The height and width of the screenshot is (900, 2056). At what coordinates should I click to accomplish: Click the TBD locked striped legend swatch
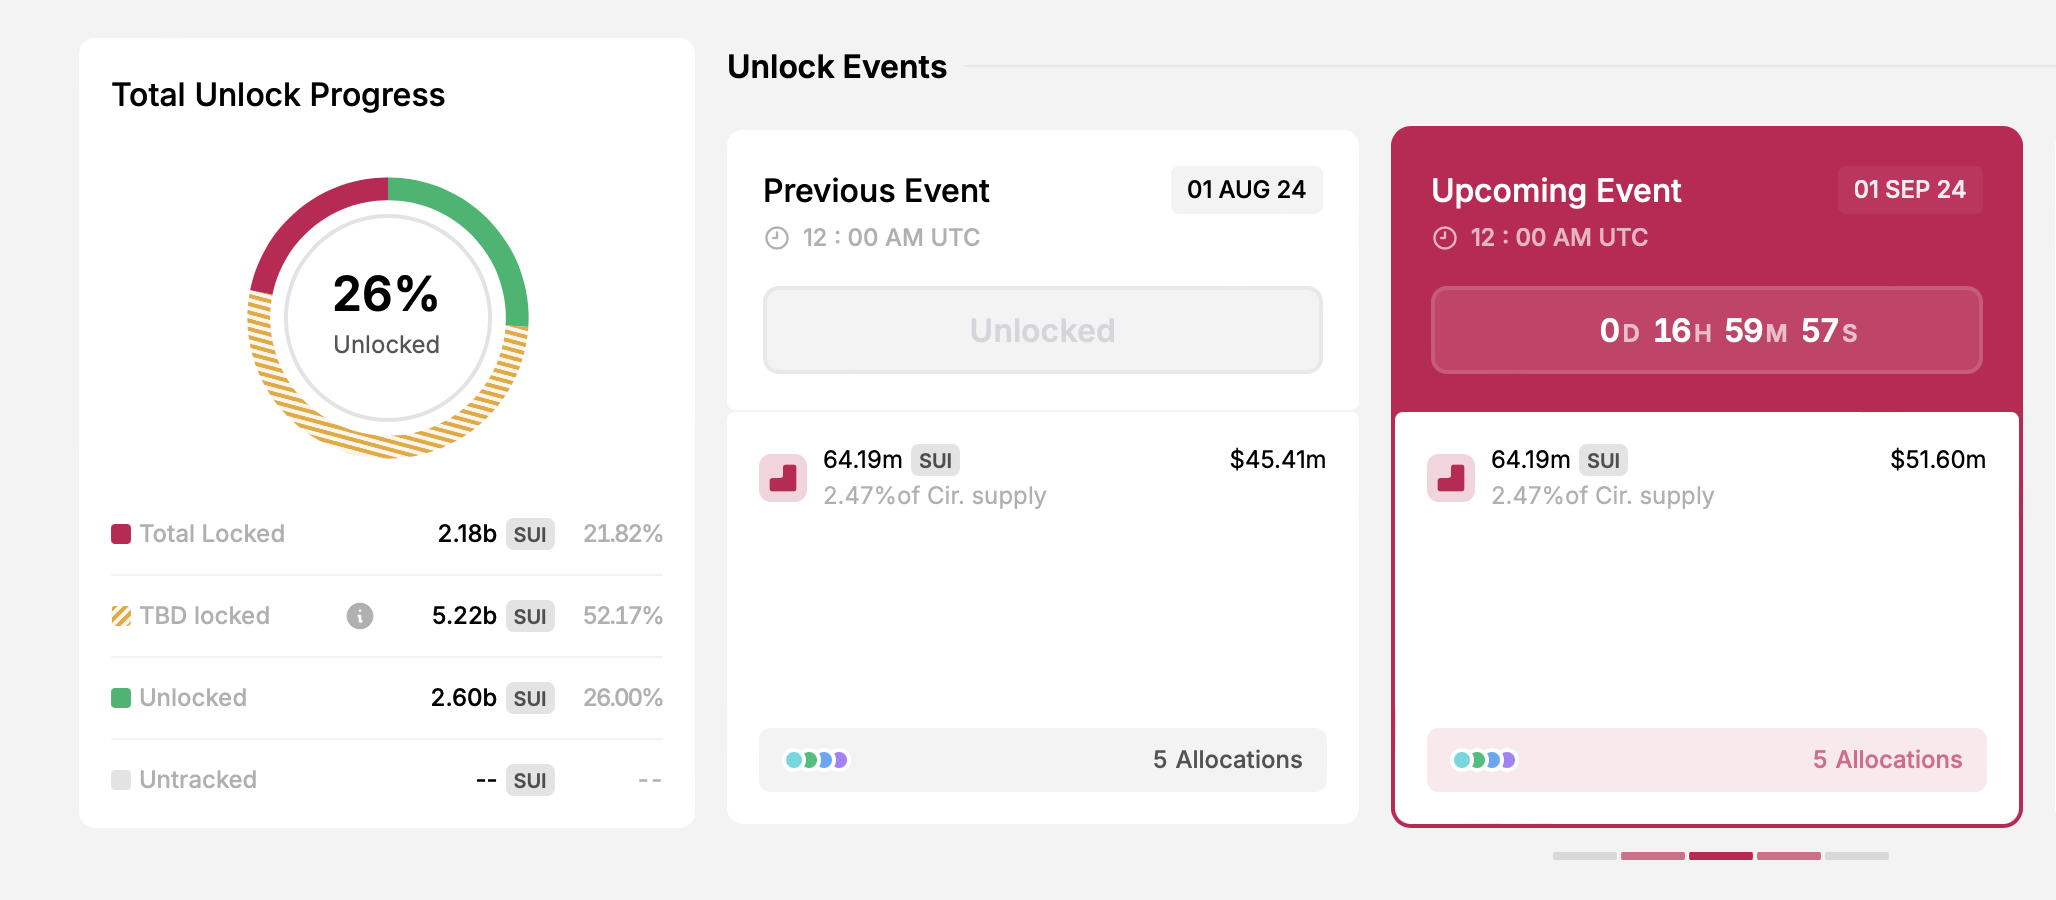(121, 616)
